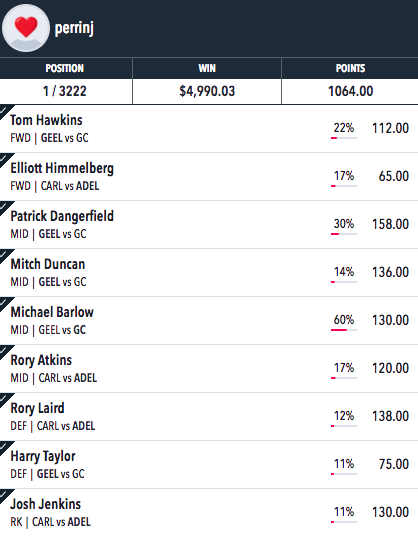Click the checkmark corner icon on Rory Laird
Image resolution: width=418 pixels, height=536 pixels.
[5, 399]
